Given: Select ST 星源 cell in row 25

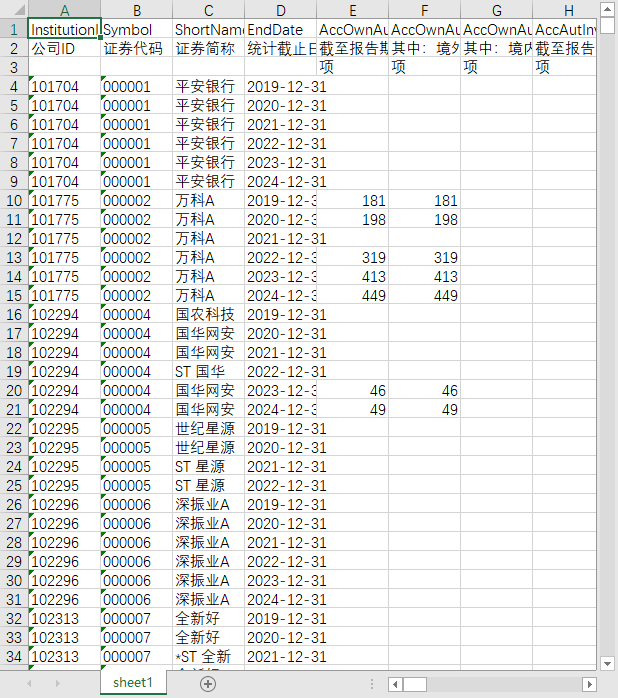Looking at the screenshot, I should [x=209, y=485].
